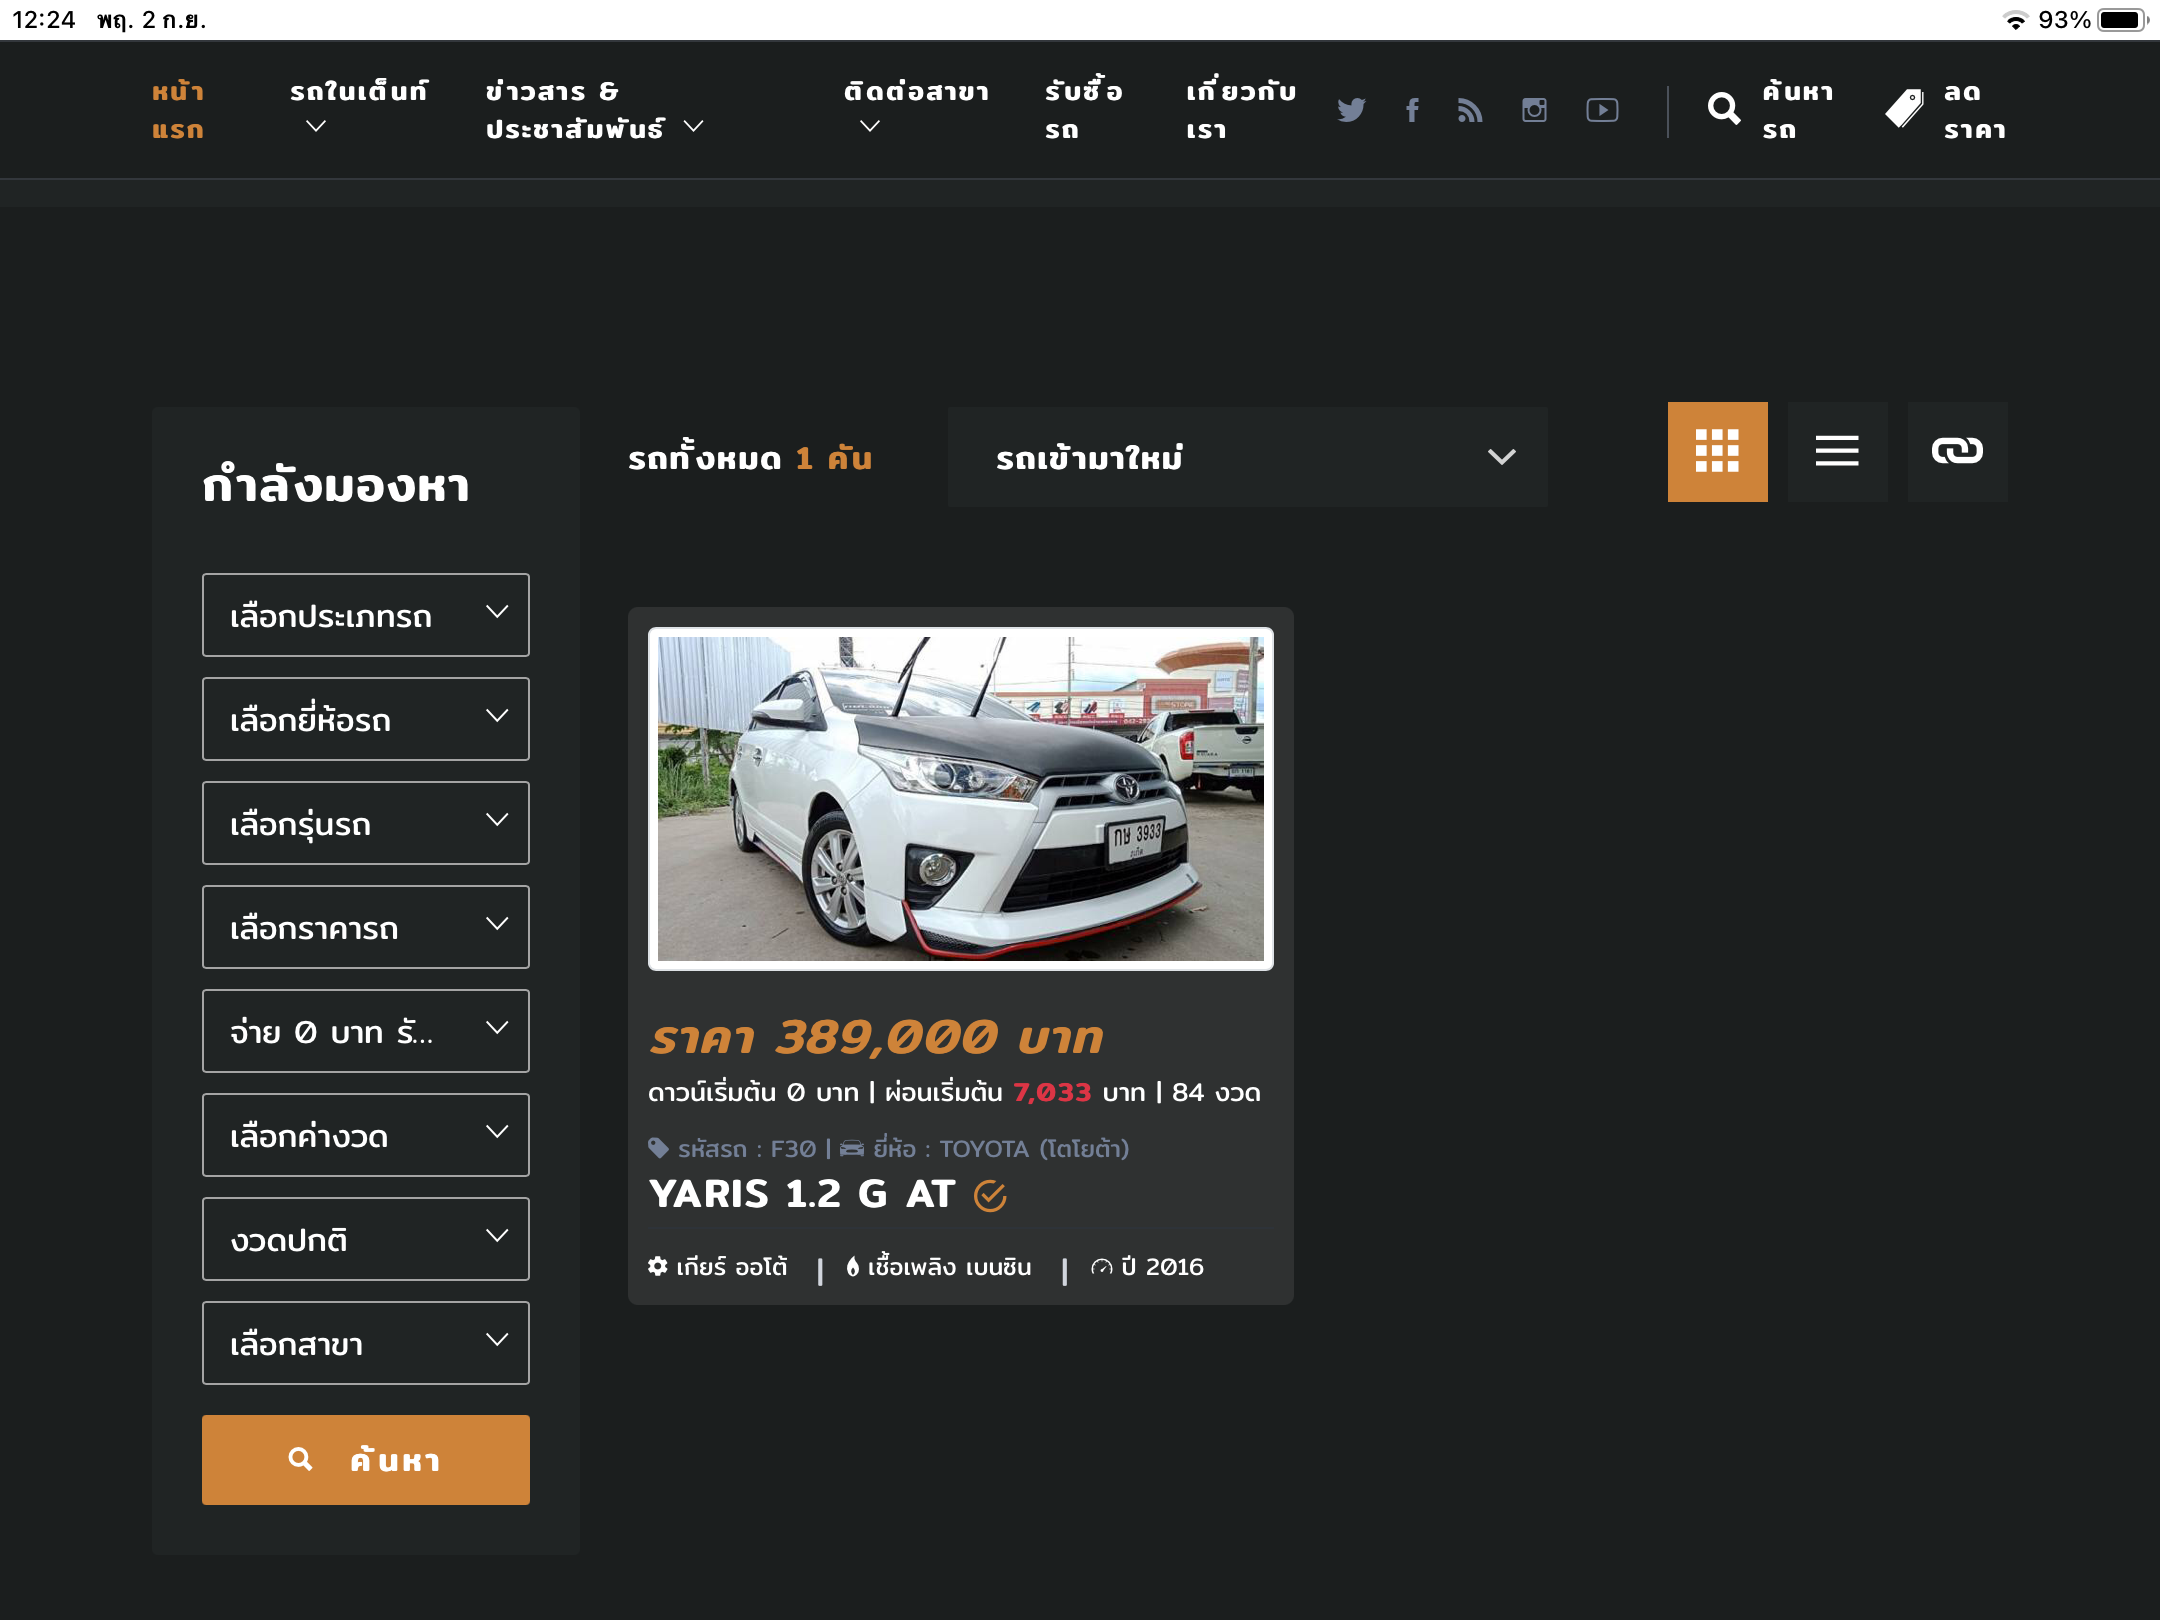
Task: Open the เลือกราคารถ price range dropdown
Action: pos(365,927)
